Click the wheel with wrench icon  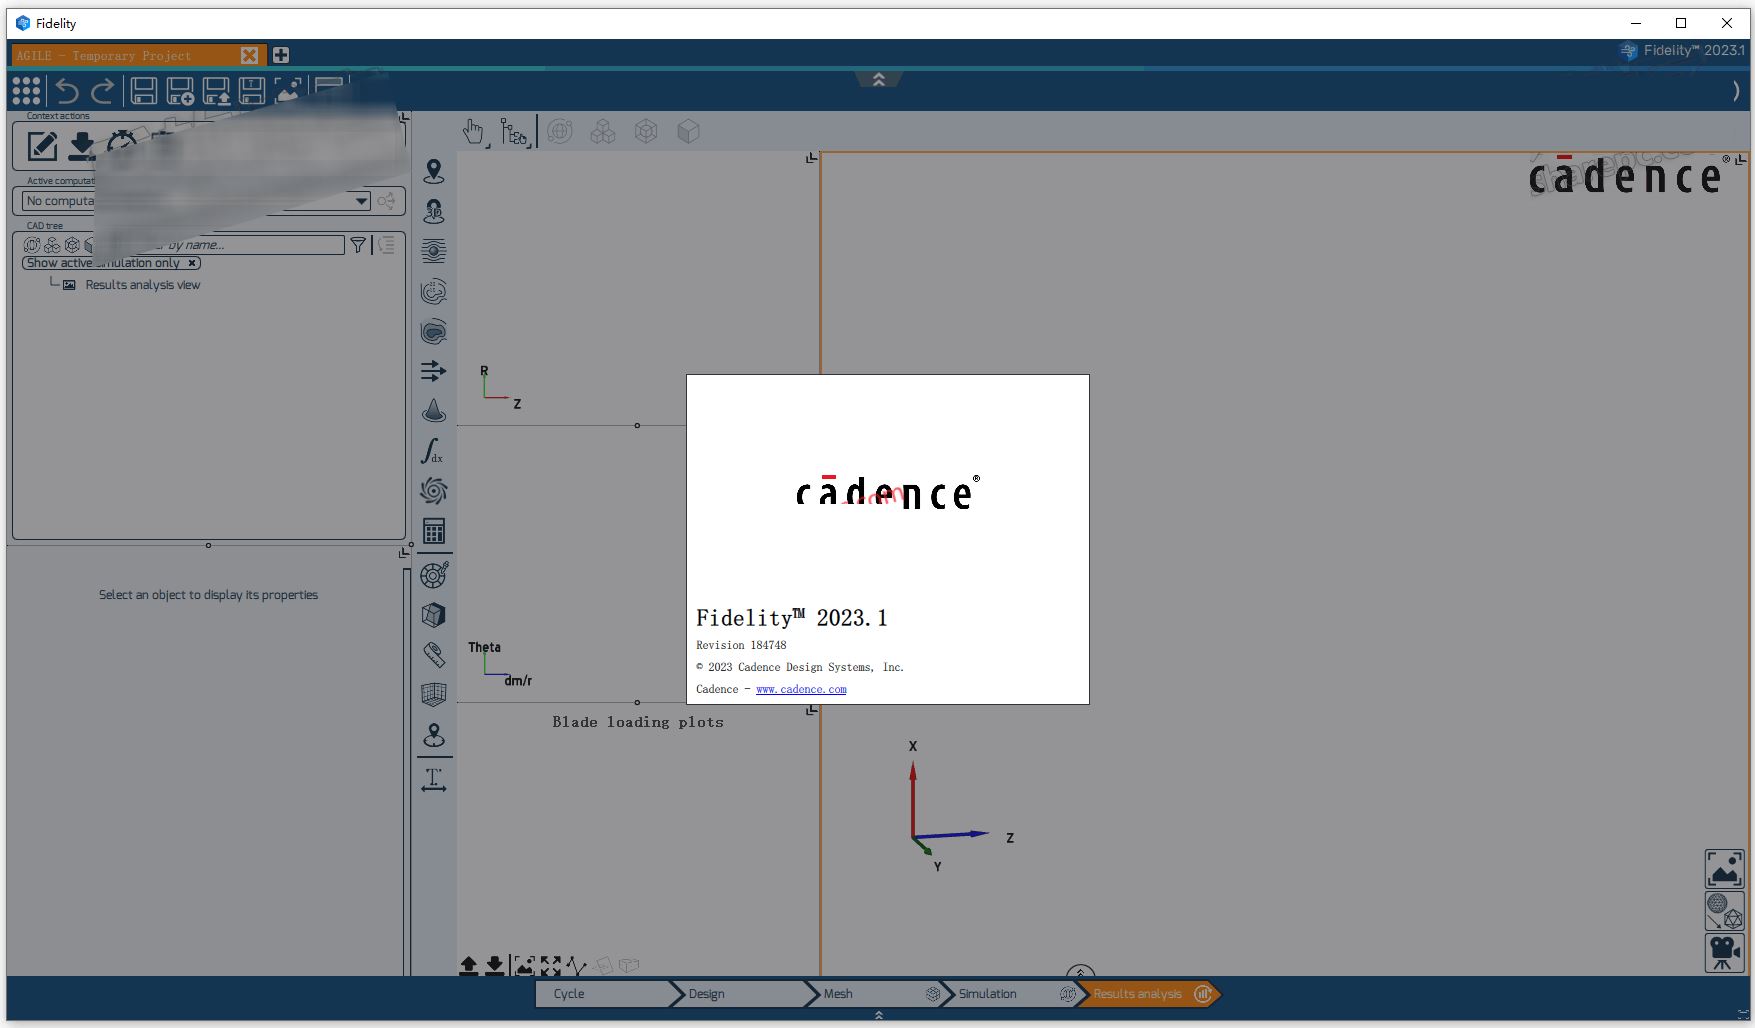point(434,575)
